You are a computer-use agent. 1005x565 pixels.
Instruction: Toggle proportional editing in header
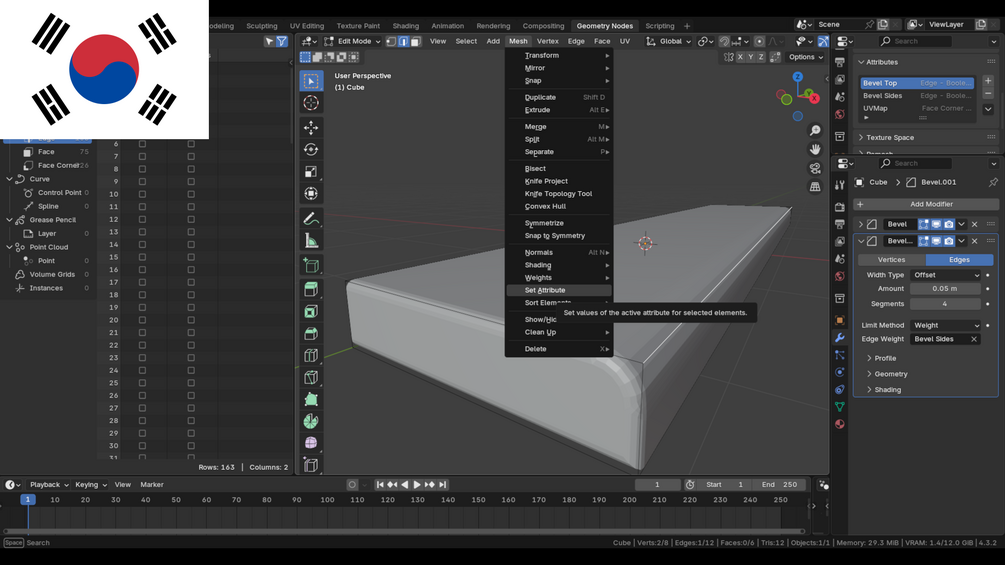coord(759,41)
